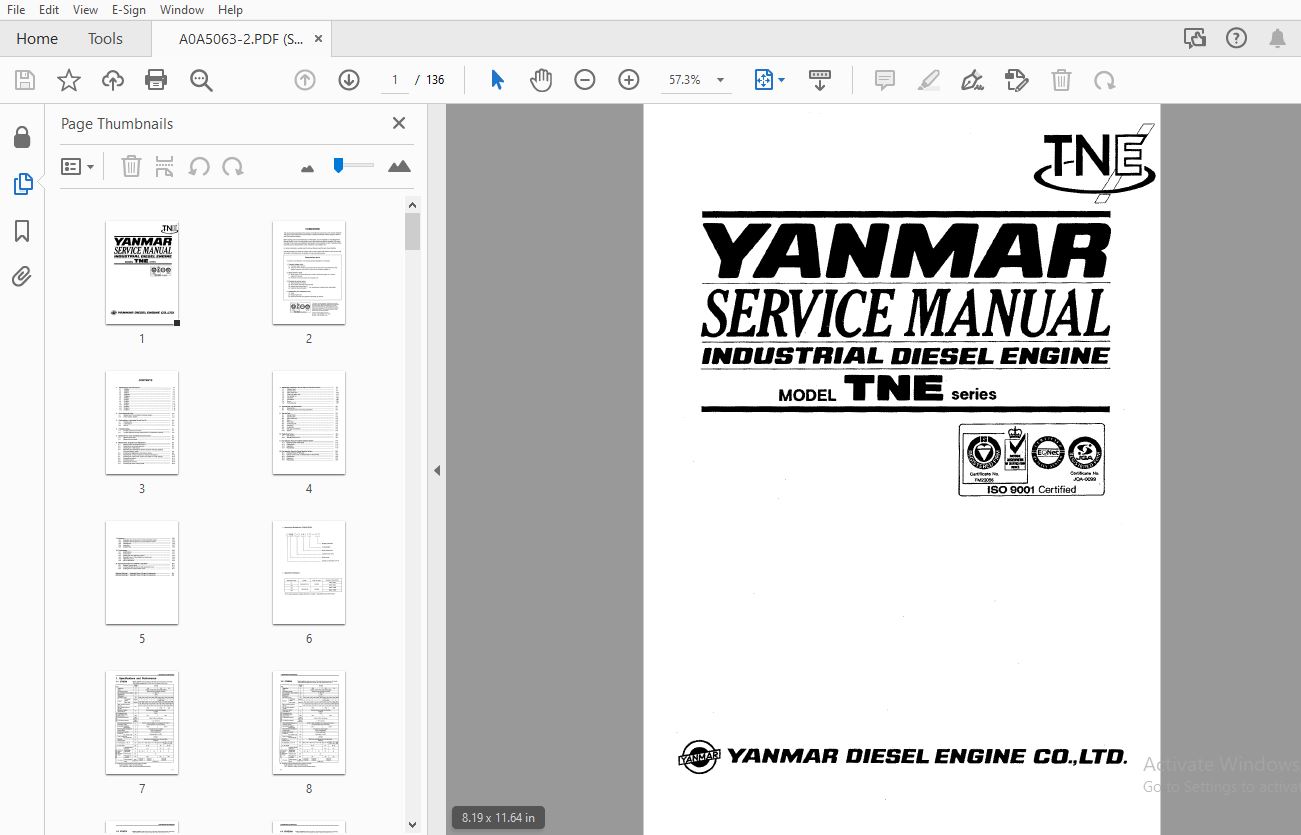Add a sticky note comment
Screen dimensions: 1301x835
pos(885,80)
